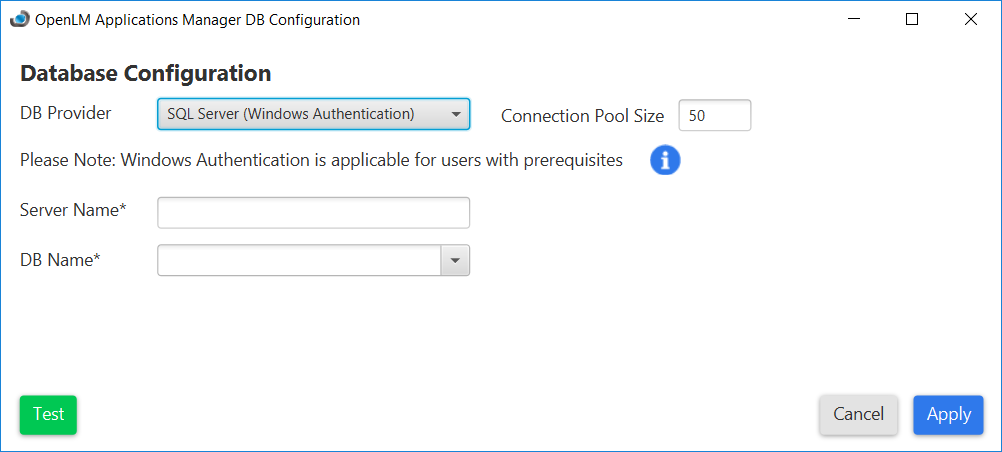
Task: Click the Server Name* label
Action: pos(73,210)
